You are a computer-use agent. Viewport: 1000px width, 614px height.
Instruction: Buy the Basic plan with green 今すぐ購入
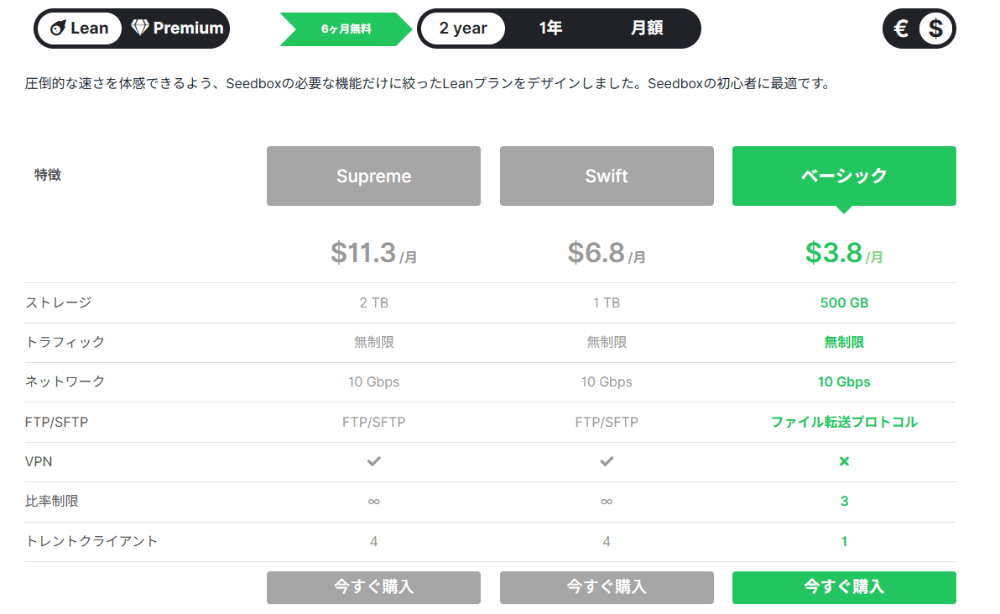tap(843, 587)
